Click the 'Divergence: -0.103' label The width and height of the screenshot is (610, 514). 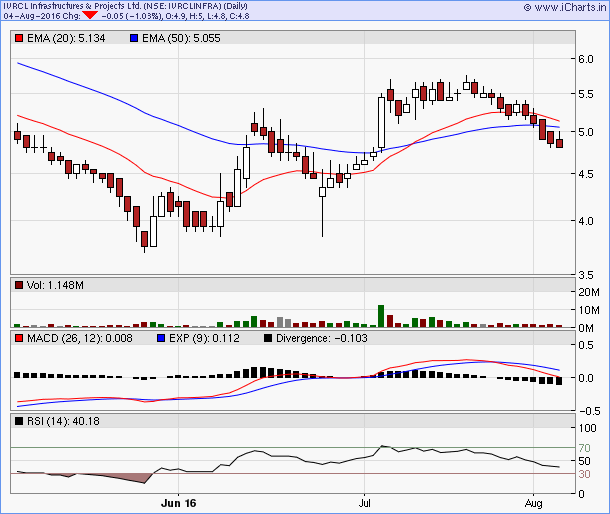coord(322,338)
